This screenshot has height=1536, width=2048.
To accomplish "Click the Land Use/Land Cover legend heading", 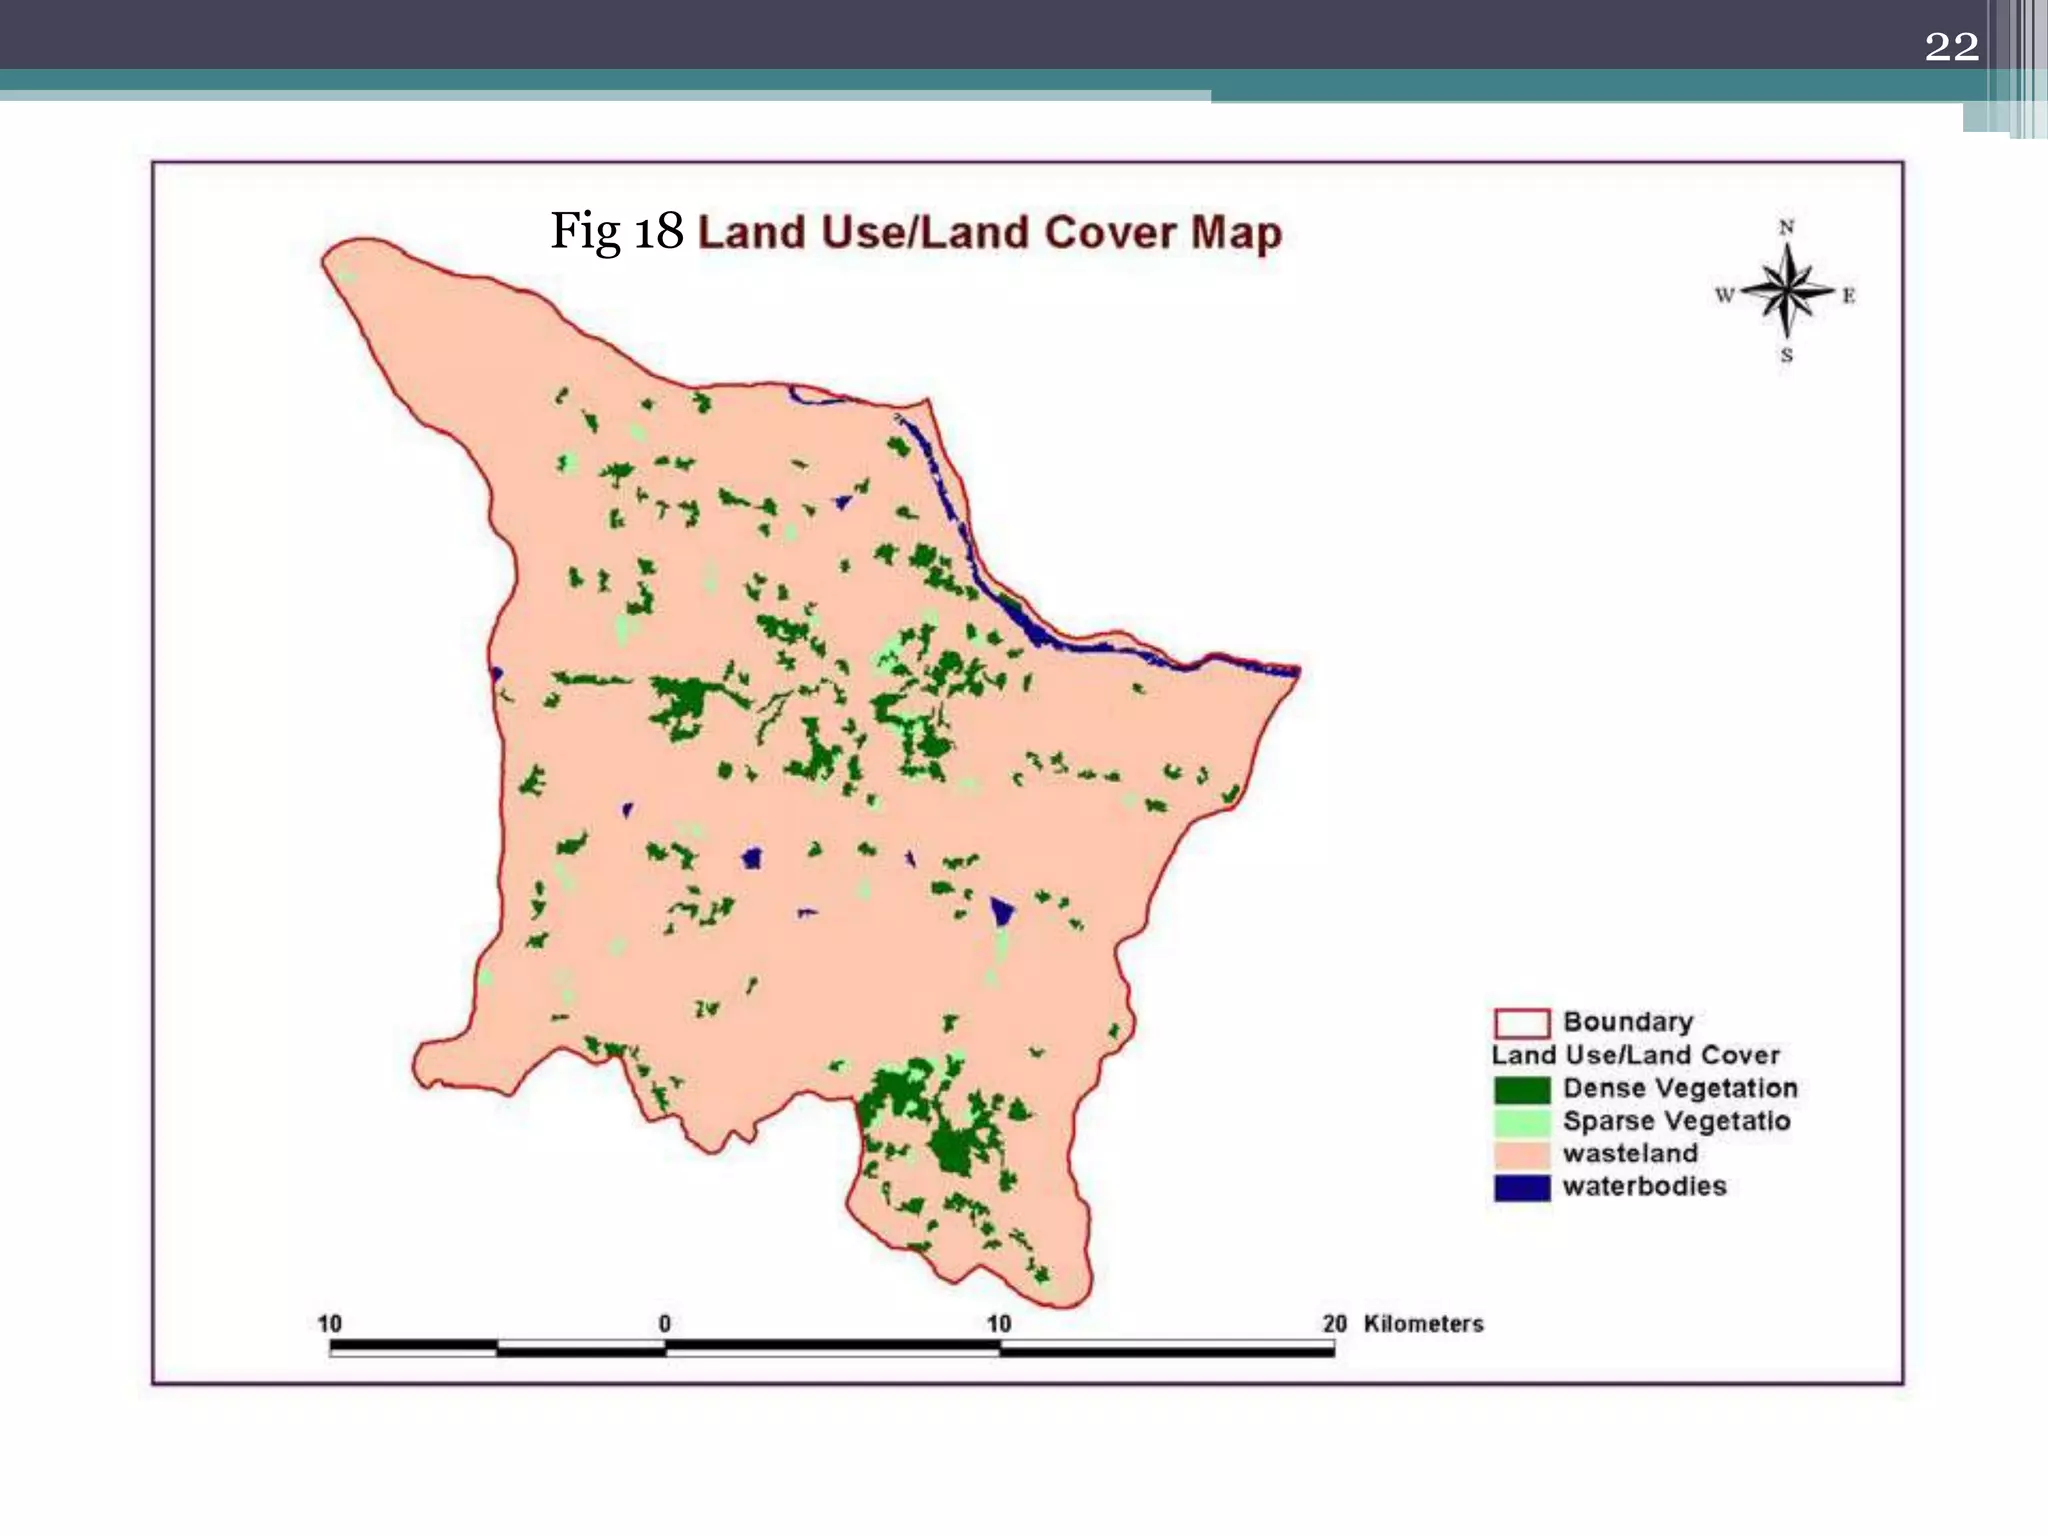I will (x=1635, y=1055).
